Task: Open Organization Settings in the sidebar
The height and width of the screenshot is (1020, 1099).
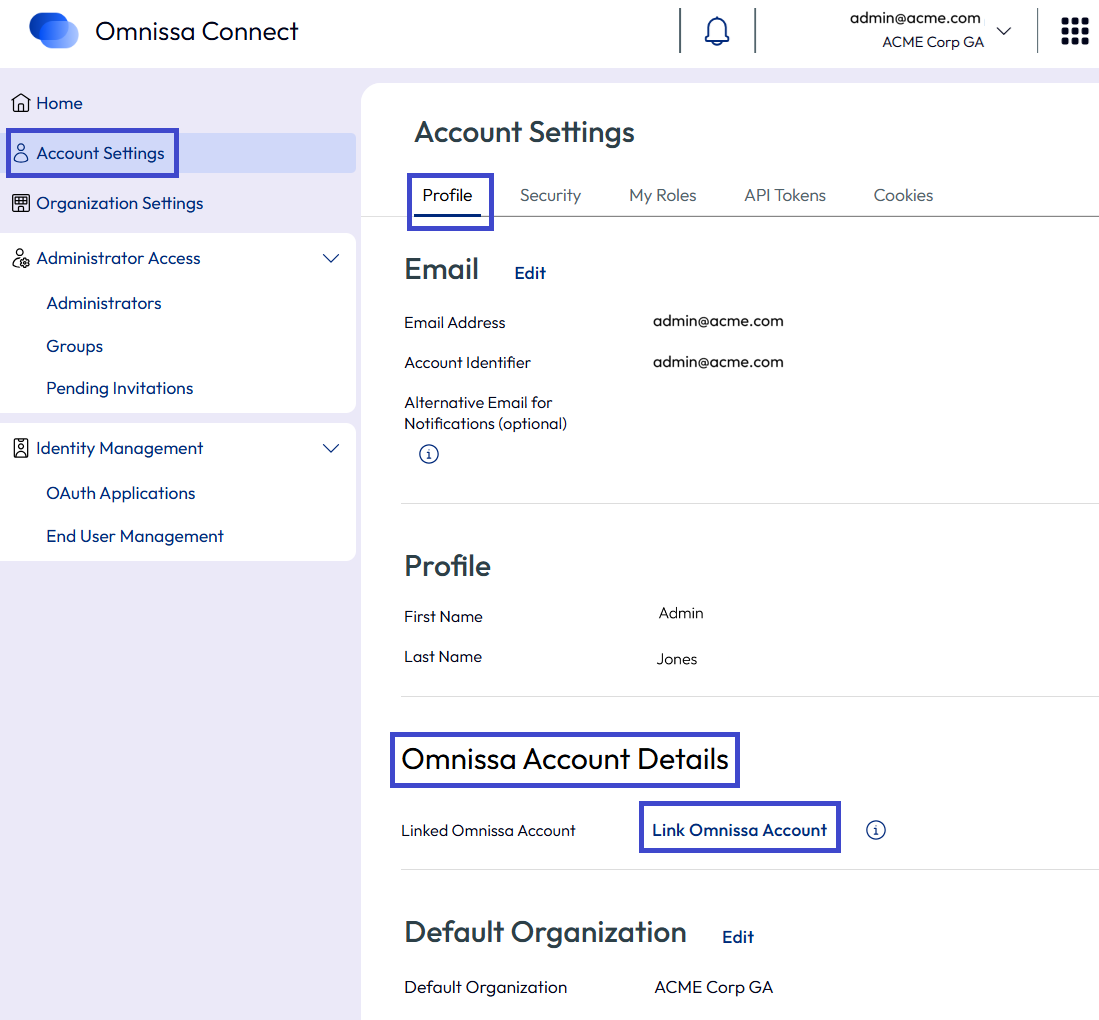Action: pyautogui.click(x=120, y=203)
